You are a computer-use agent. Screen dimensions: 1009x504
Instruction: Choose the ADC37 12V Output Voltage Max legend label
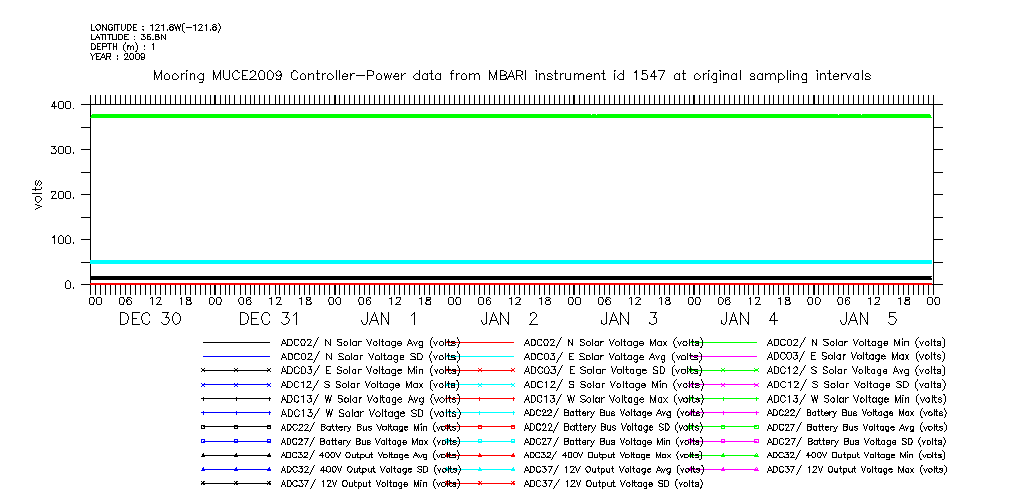point(856,469)
